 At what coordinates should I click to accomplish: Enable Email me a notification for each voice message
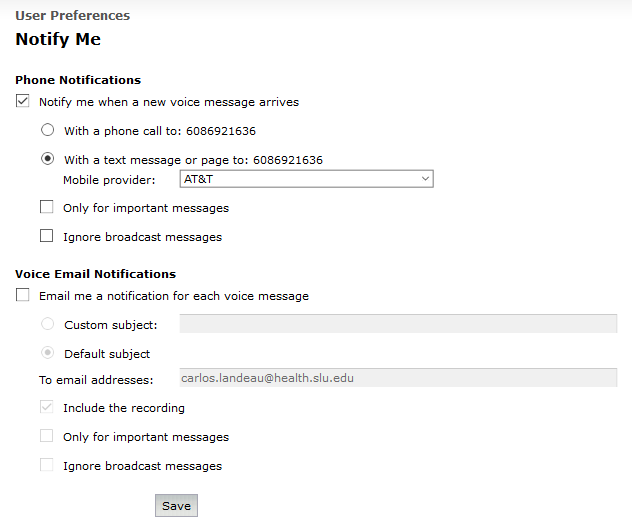click(23, 295)
